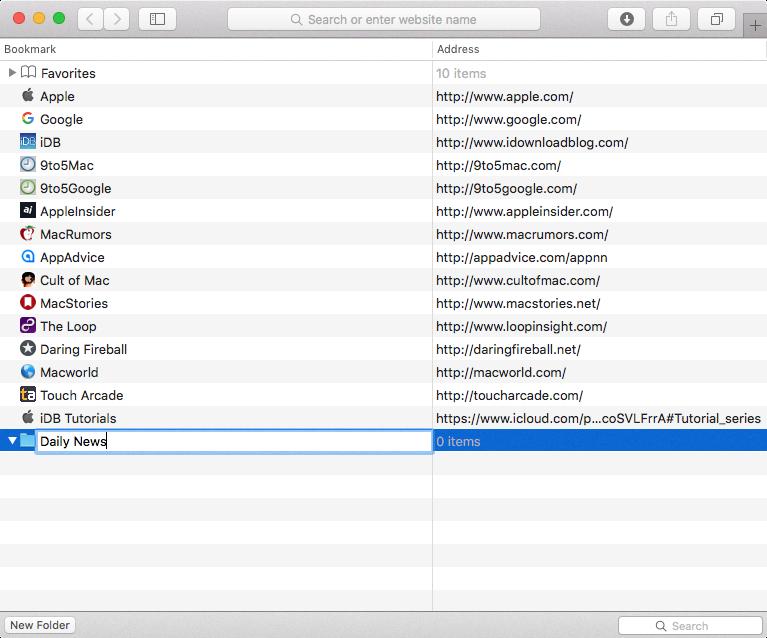Select the 9to5Mac bookmark name
This screenshot has width=767, height=638.
click(x=67, y=165)
